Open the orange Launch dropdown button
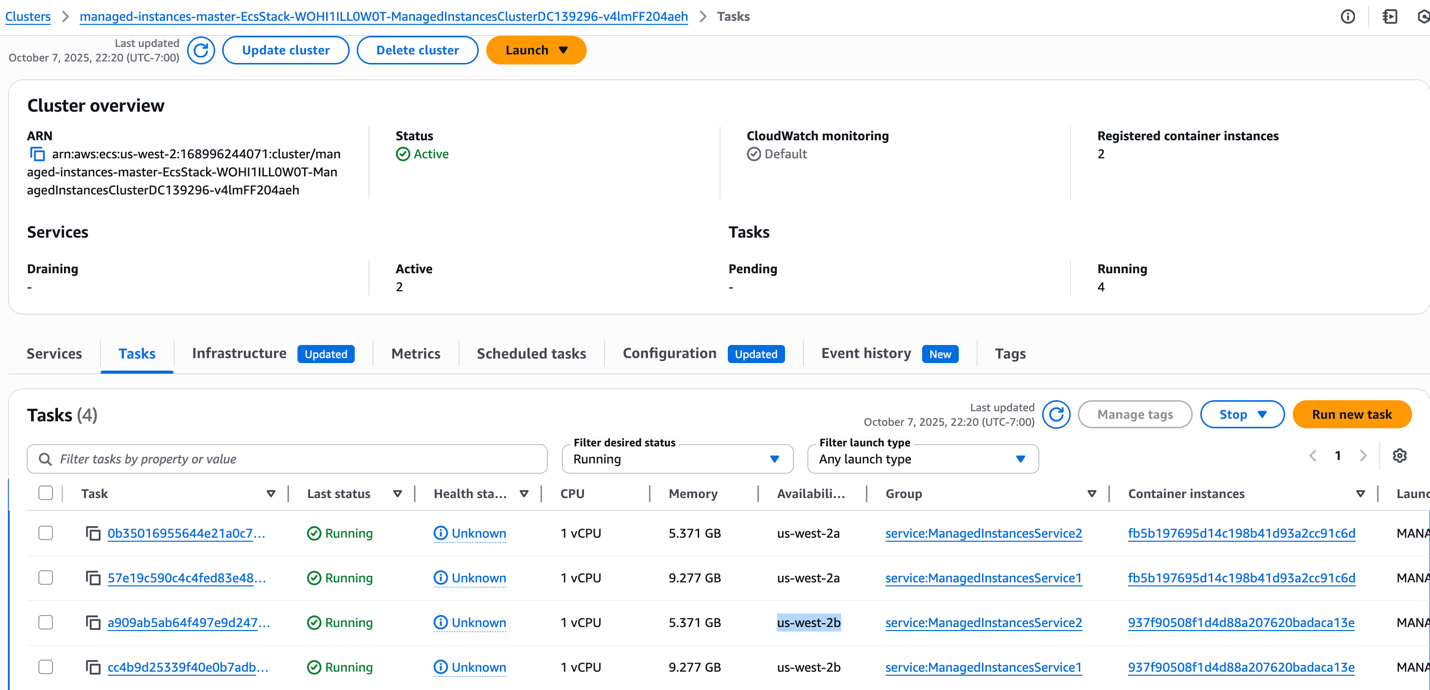The image size is (1430, 690). click(536, 50)
